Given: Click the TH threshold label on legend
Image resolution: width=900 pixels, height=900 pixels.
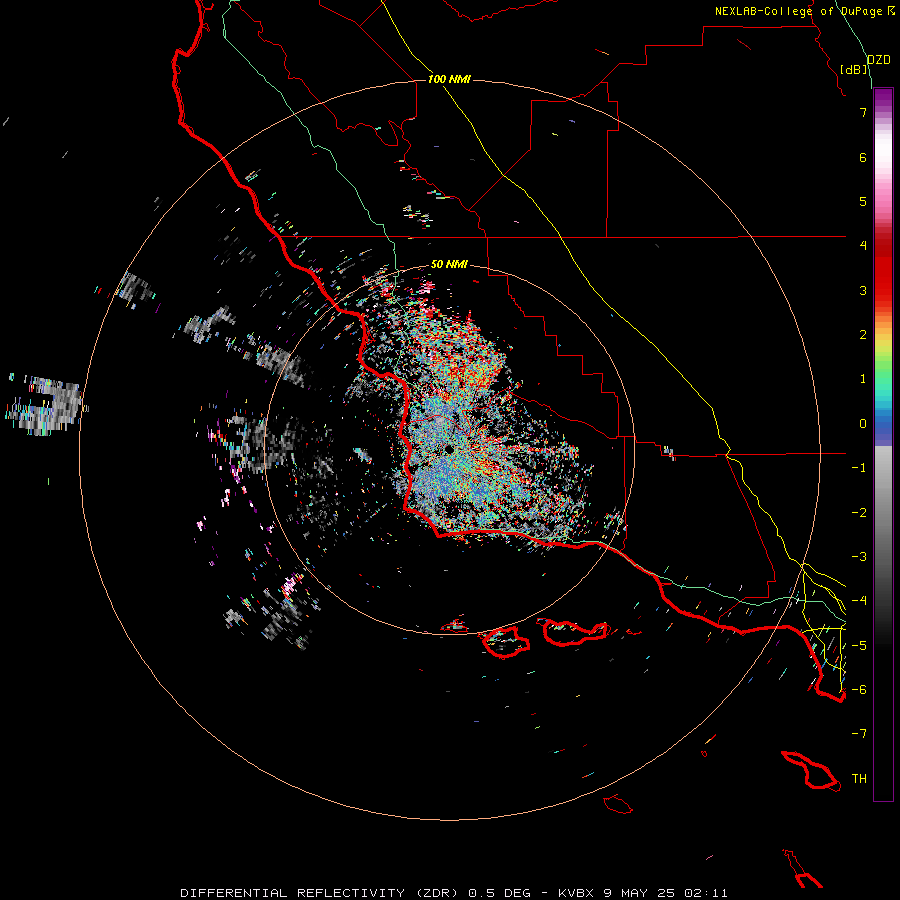Looking at the screenshot, I should tap(859, 779).
